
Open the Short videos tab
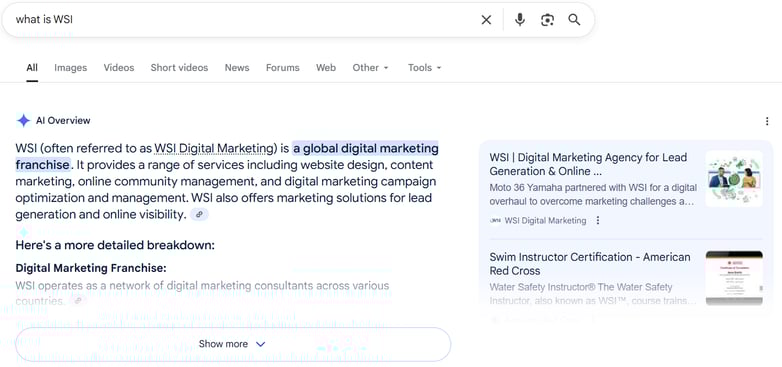179,68
